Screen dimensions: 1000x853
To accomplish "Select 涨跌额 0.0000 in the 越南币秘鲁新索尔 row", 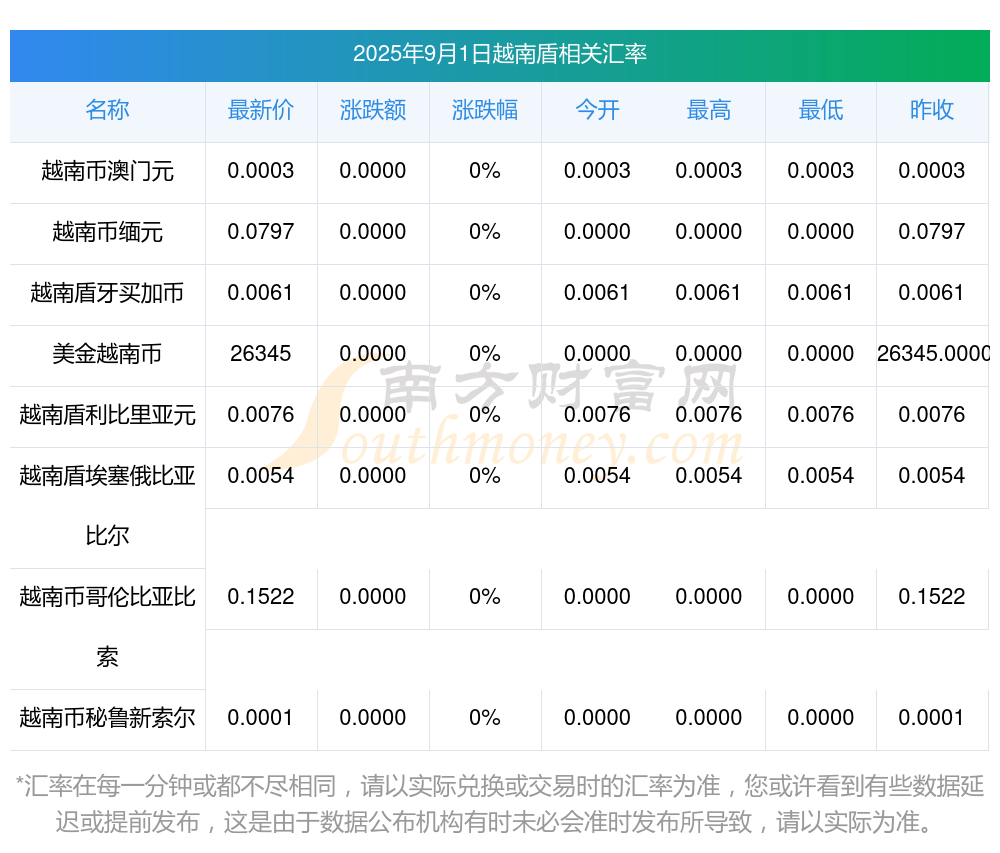I will (x=372, y=718).
